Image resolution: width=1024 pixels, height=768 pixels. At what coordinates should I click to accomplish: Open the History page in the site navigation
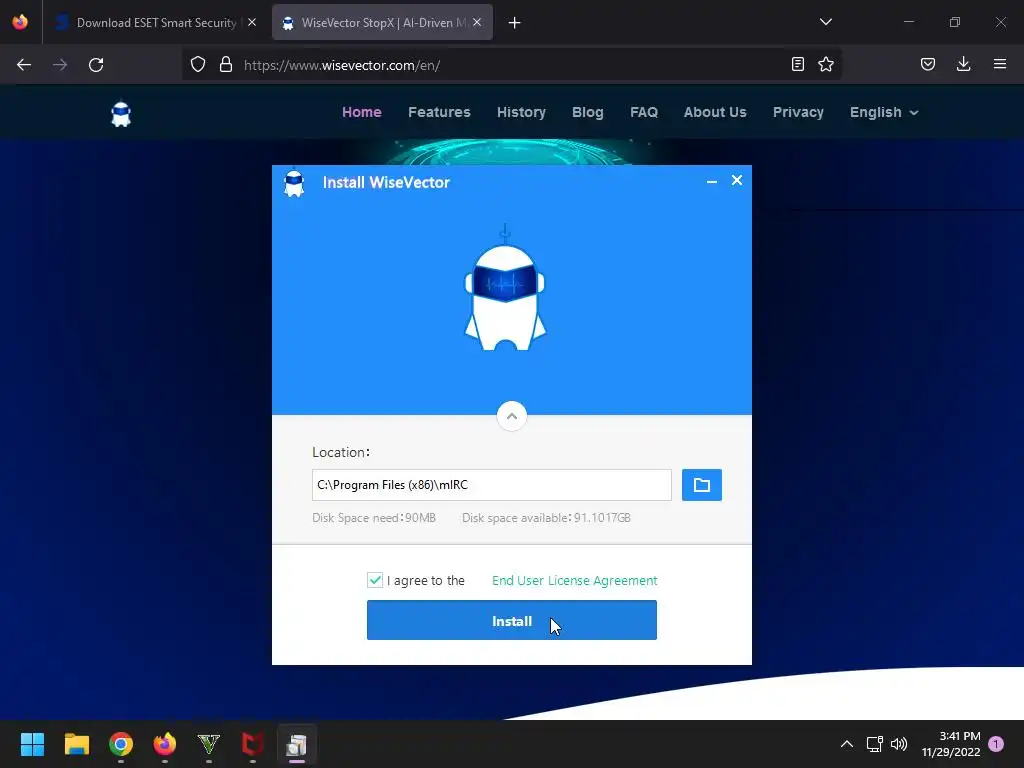[521, 112]
